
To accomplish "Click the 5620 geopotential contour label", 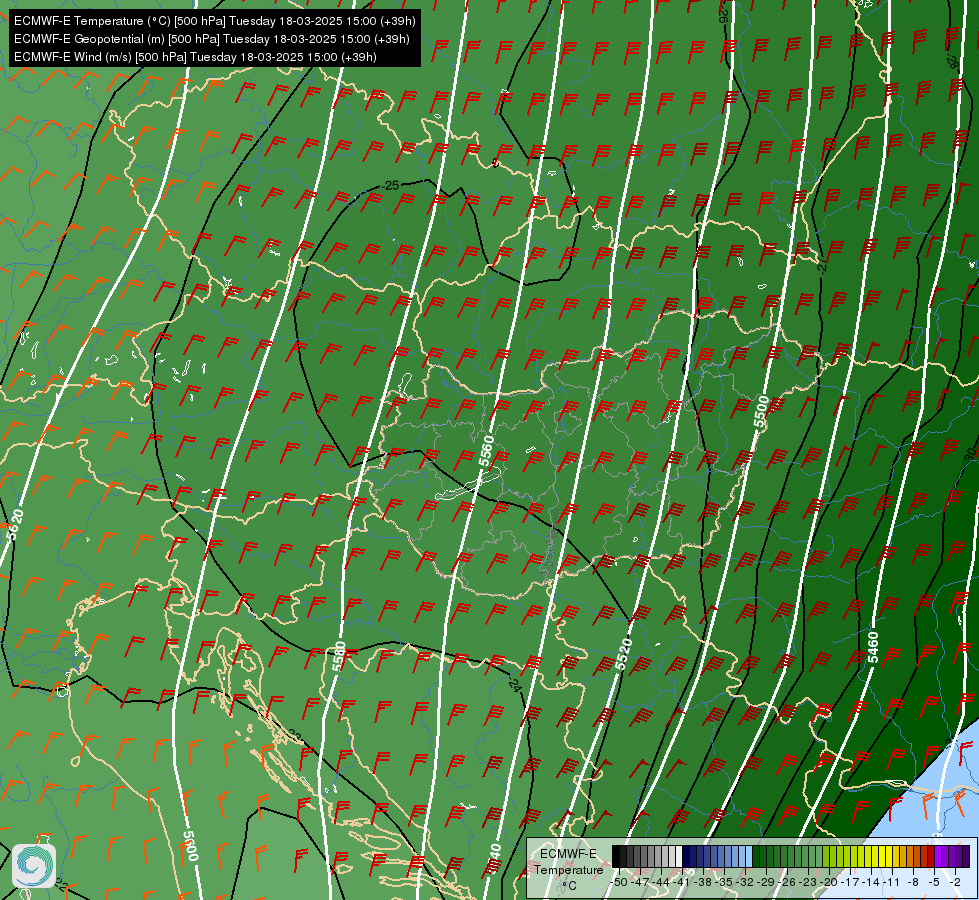I will click(x=14, y=525).
